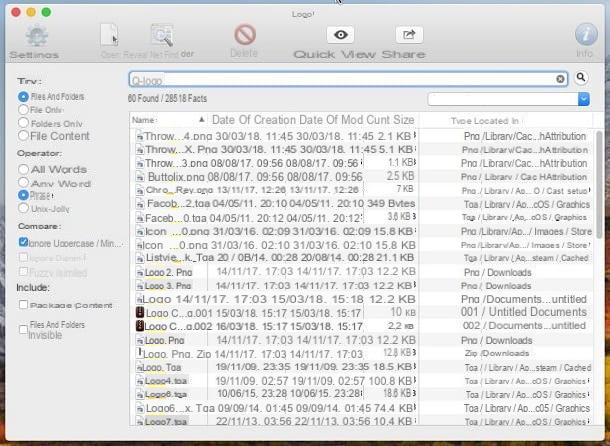The width and height of the screenshot is (610, 446).
Task: Open Settings gear in toolbar
Action: point(37,35)
